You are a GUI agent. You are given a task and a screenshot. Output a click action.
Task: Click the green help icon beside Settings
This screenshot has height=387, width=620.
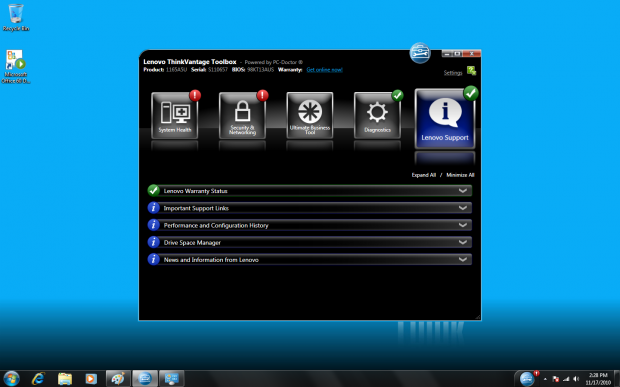(x=471, y=71)
